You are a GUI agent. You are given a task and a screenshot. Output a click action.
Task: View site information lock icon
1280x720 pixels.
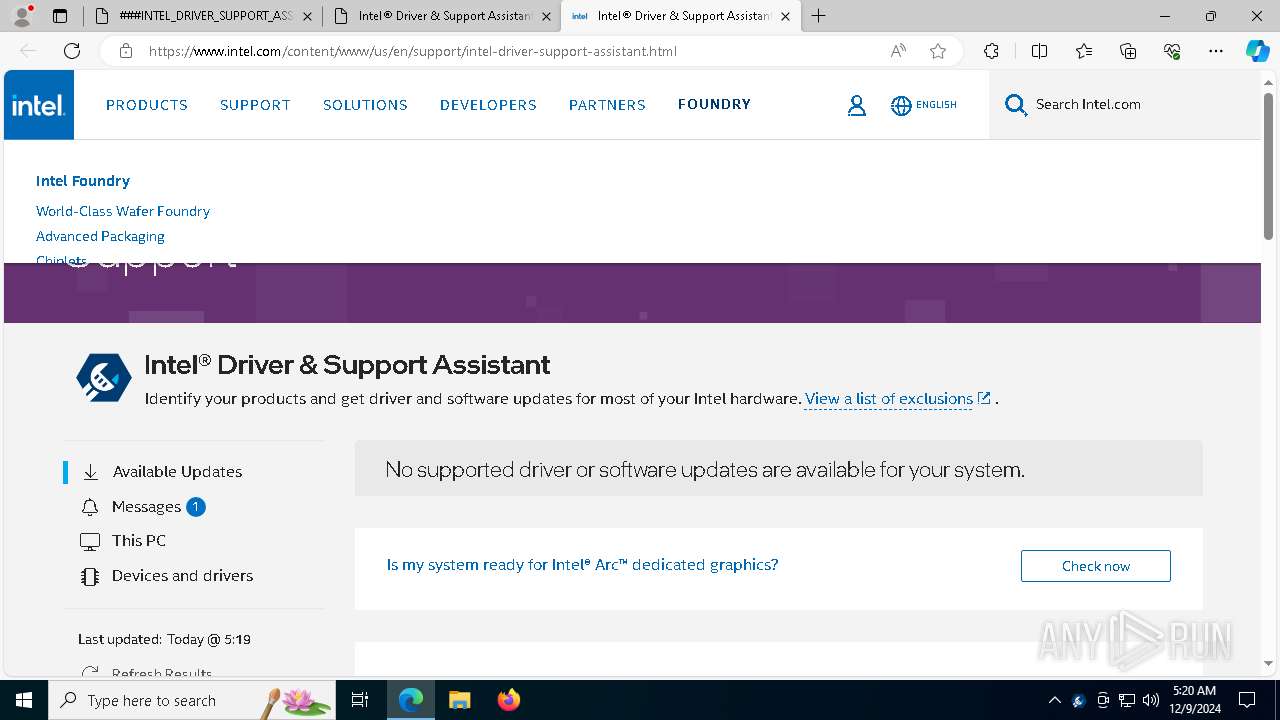126,51
